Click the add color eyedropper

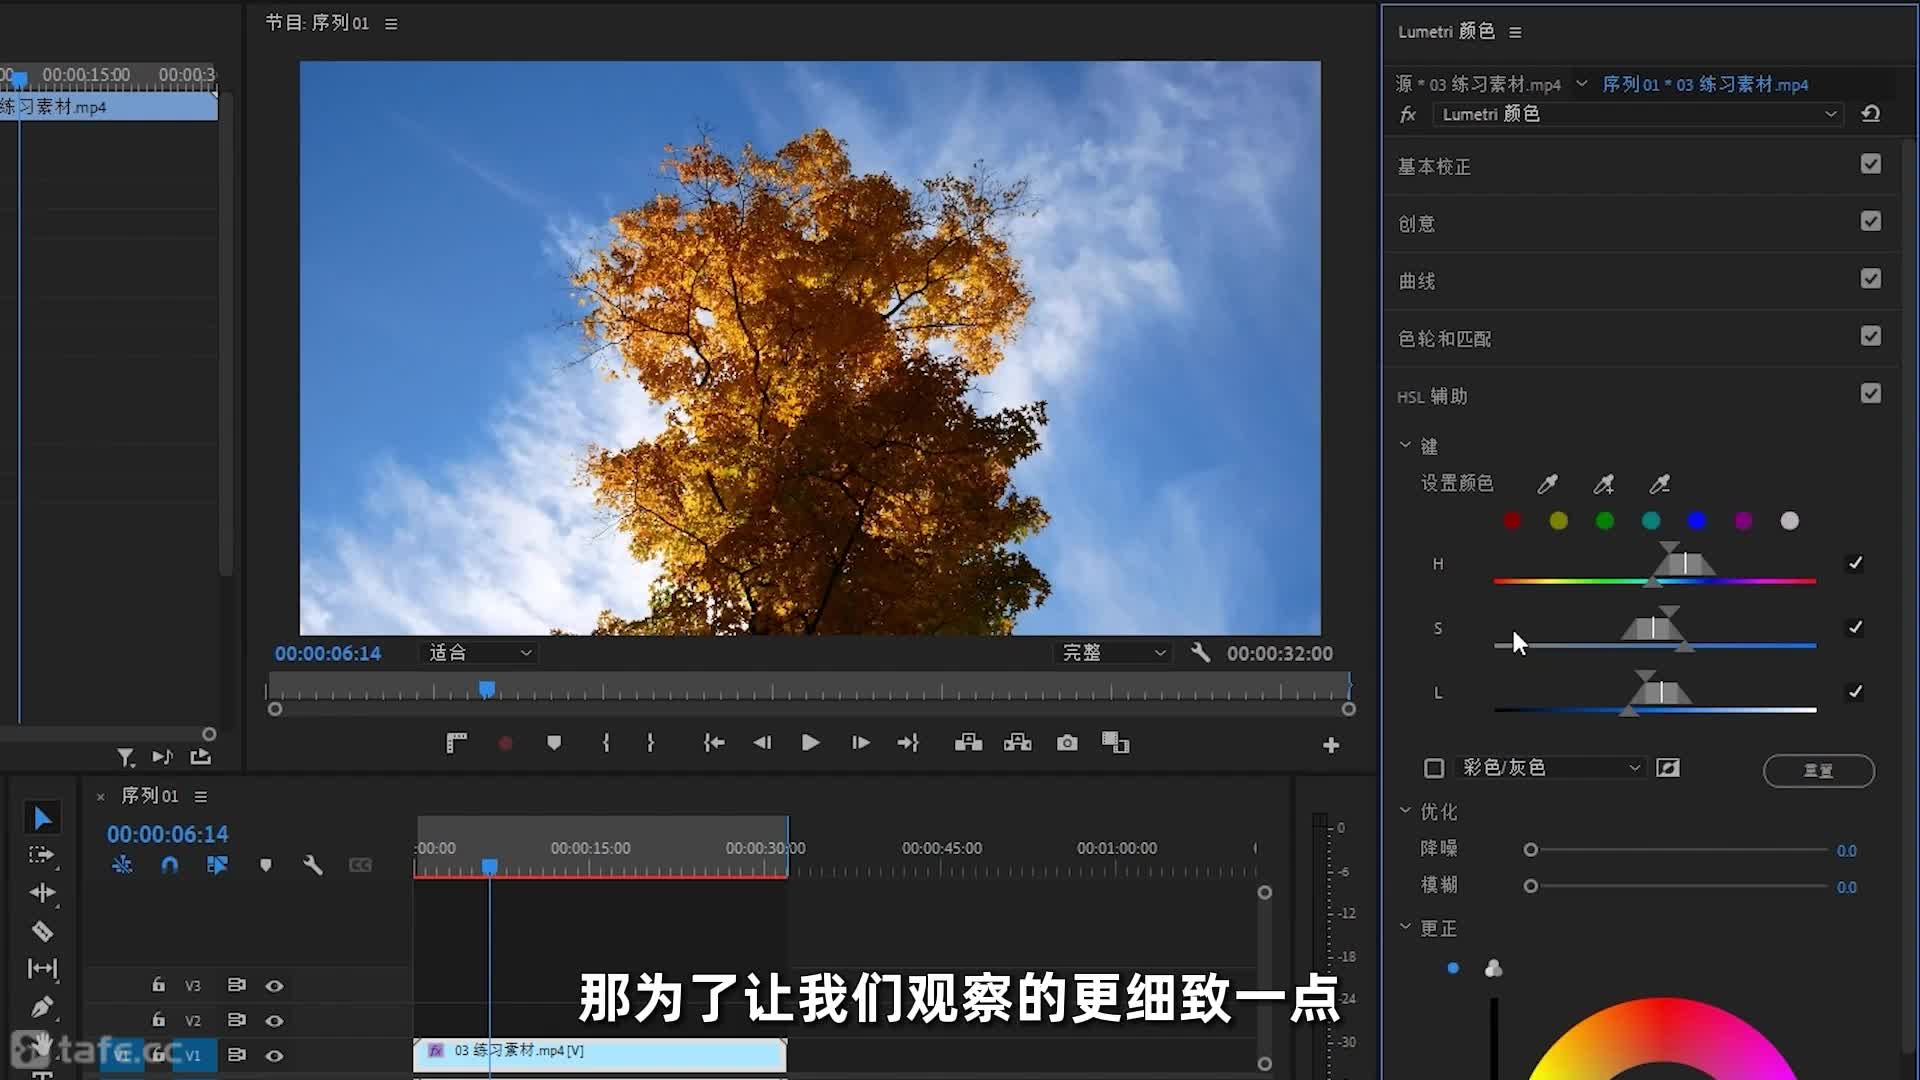click(1603, 484)
